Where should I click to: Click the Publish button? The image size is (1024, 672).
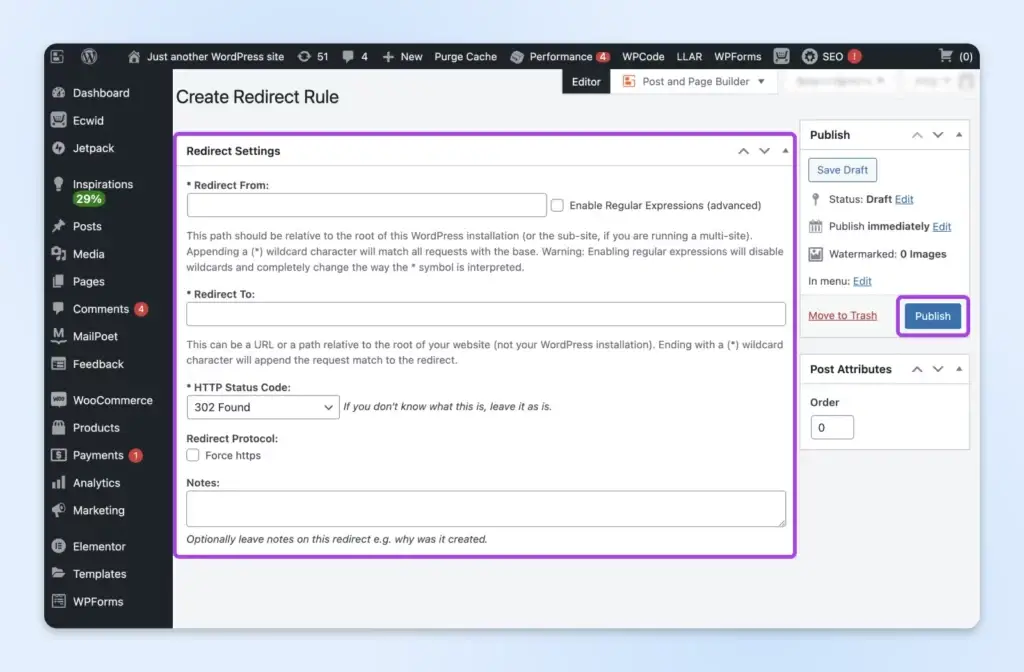tap(932, 316)
